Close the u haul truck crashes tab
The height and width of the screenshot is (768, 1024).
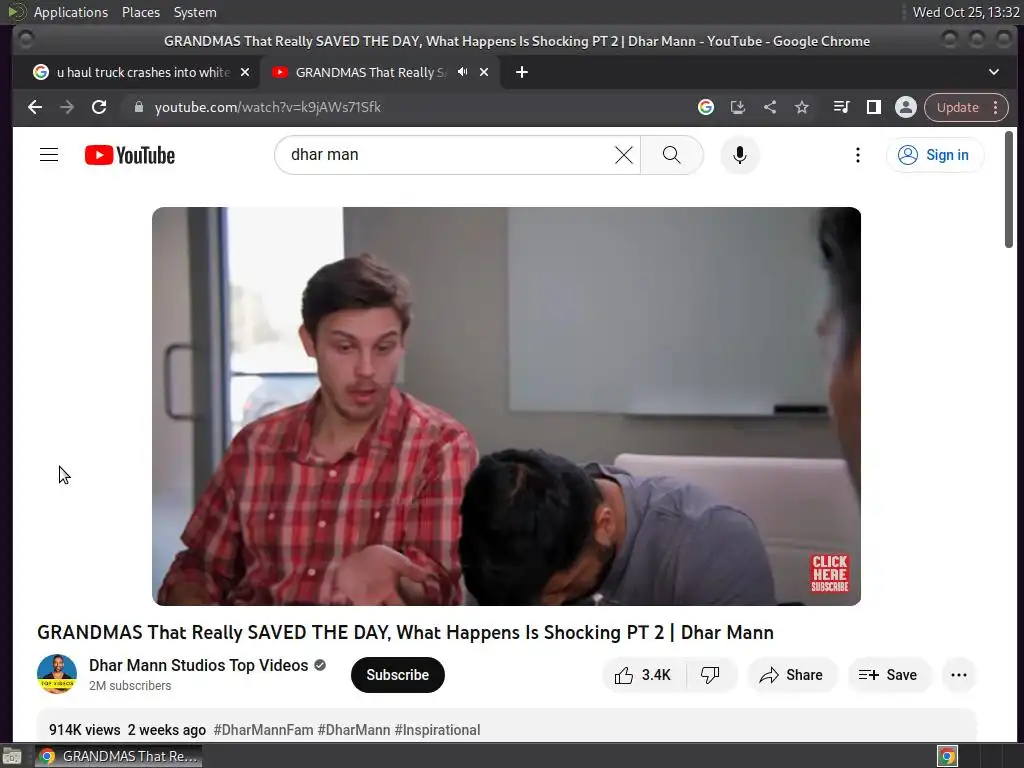tap(245, 72)
